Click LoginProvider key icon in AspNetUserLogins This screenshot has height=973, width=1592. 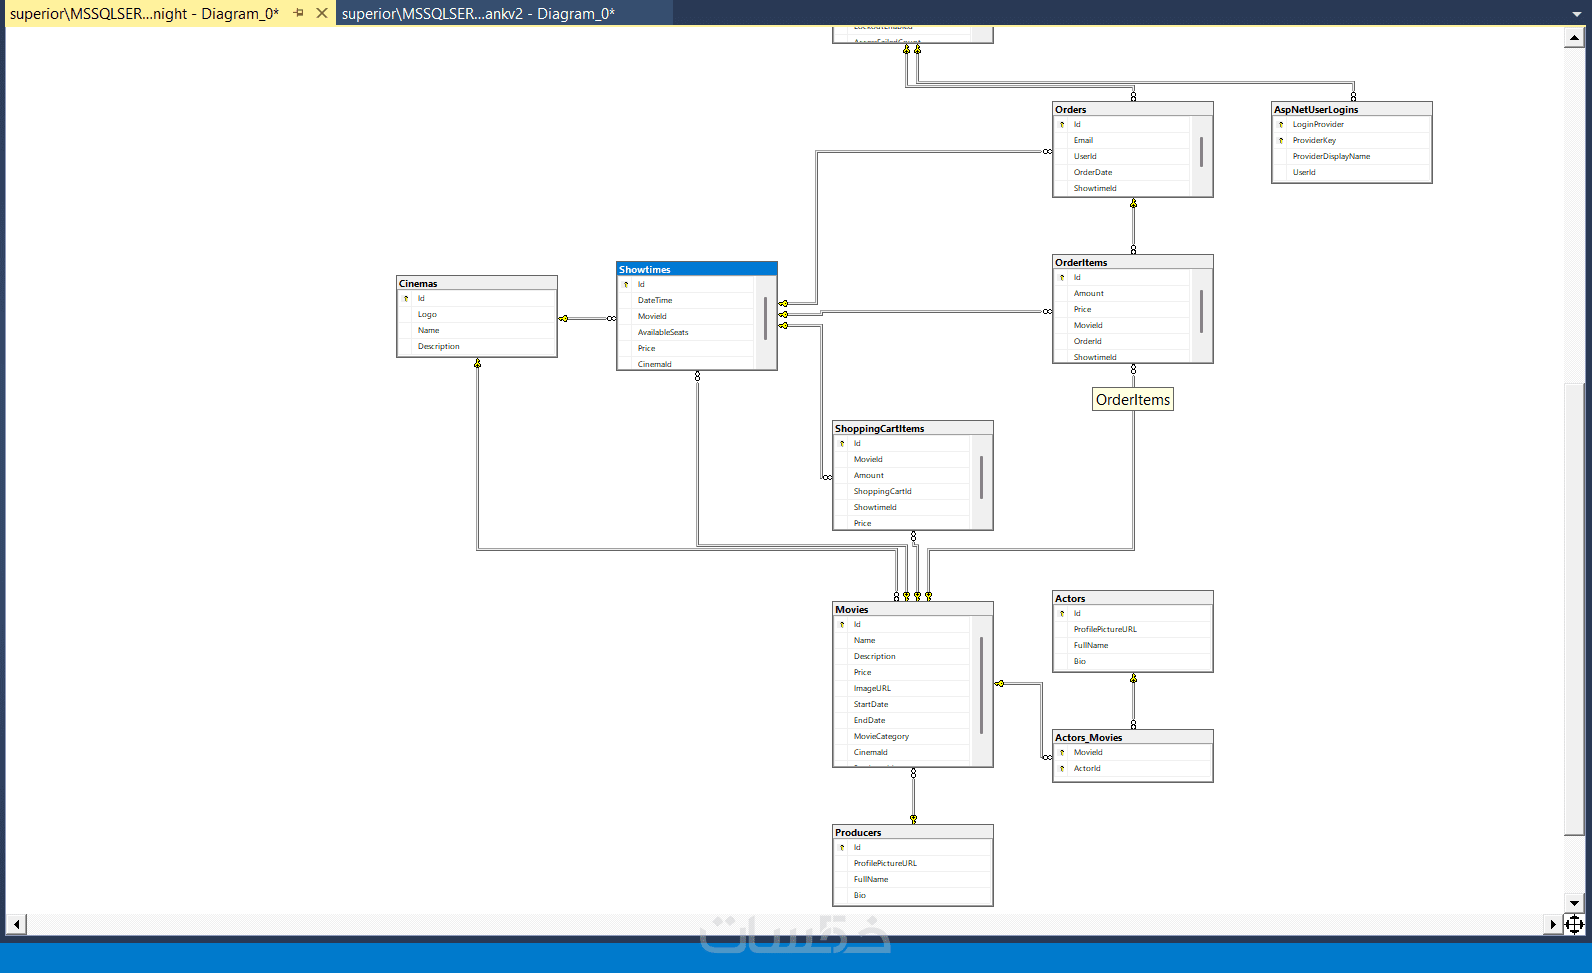(1281, 125)
